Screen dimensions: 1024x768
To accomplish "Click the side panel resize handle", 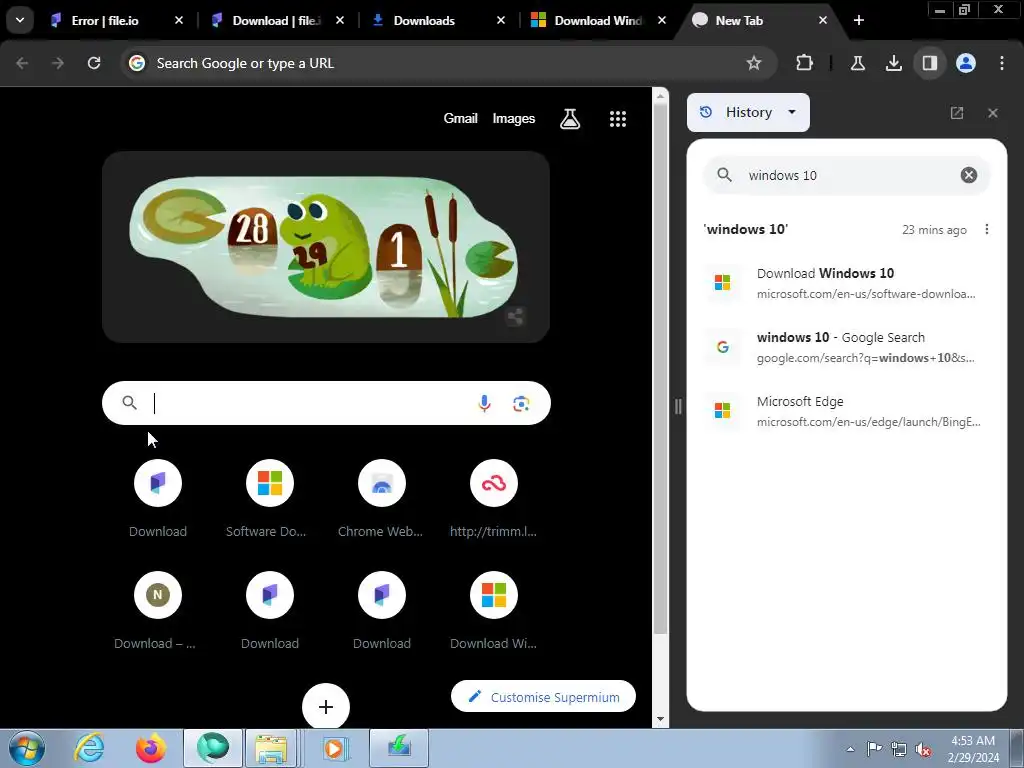I will (678, 407).
